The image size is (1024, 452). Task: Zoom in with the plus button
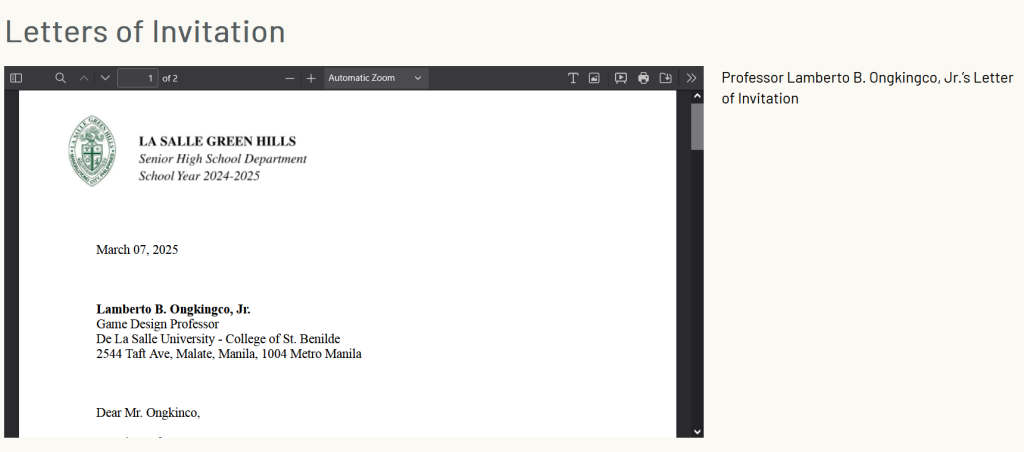click(311, 78)
